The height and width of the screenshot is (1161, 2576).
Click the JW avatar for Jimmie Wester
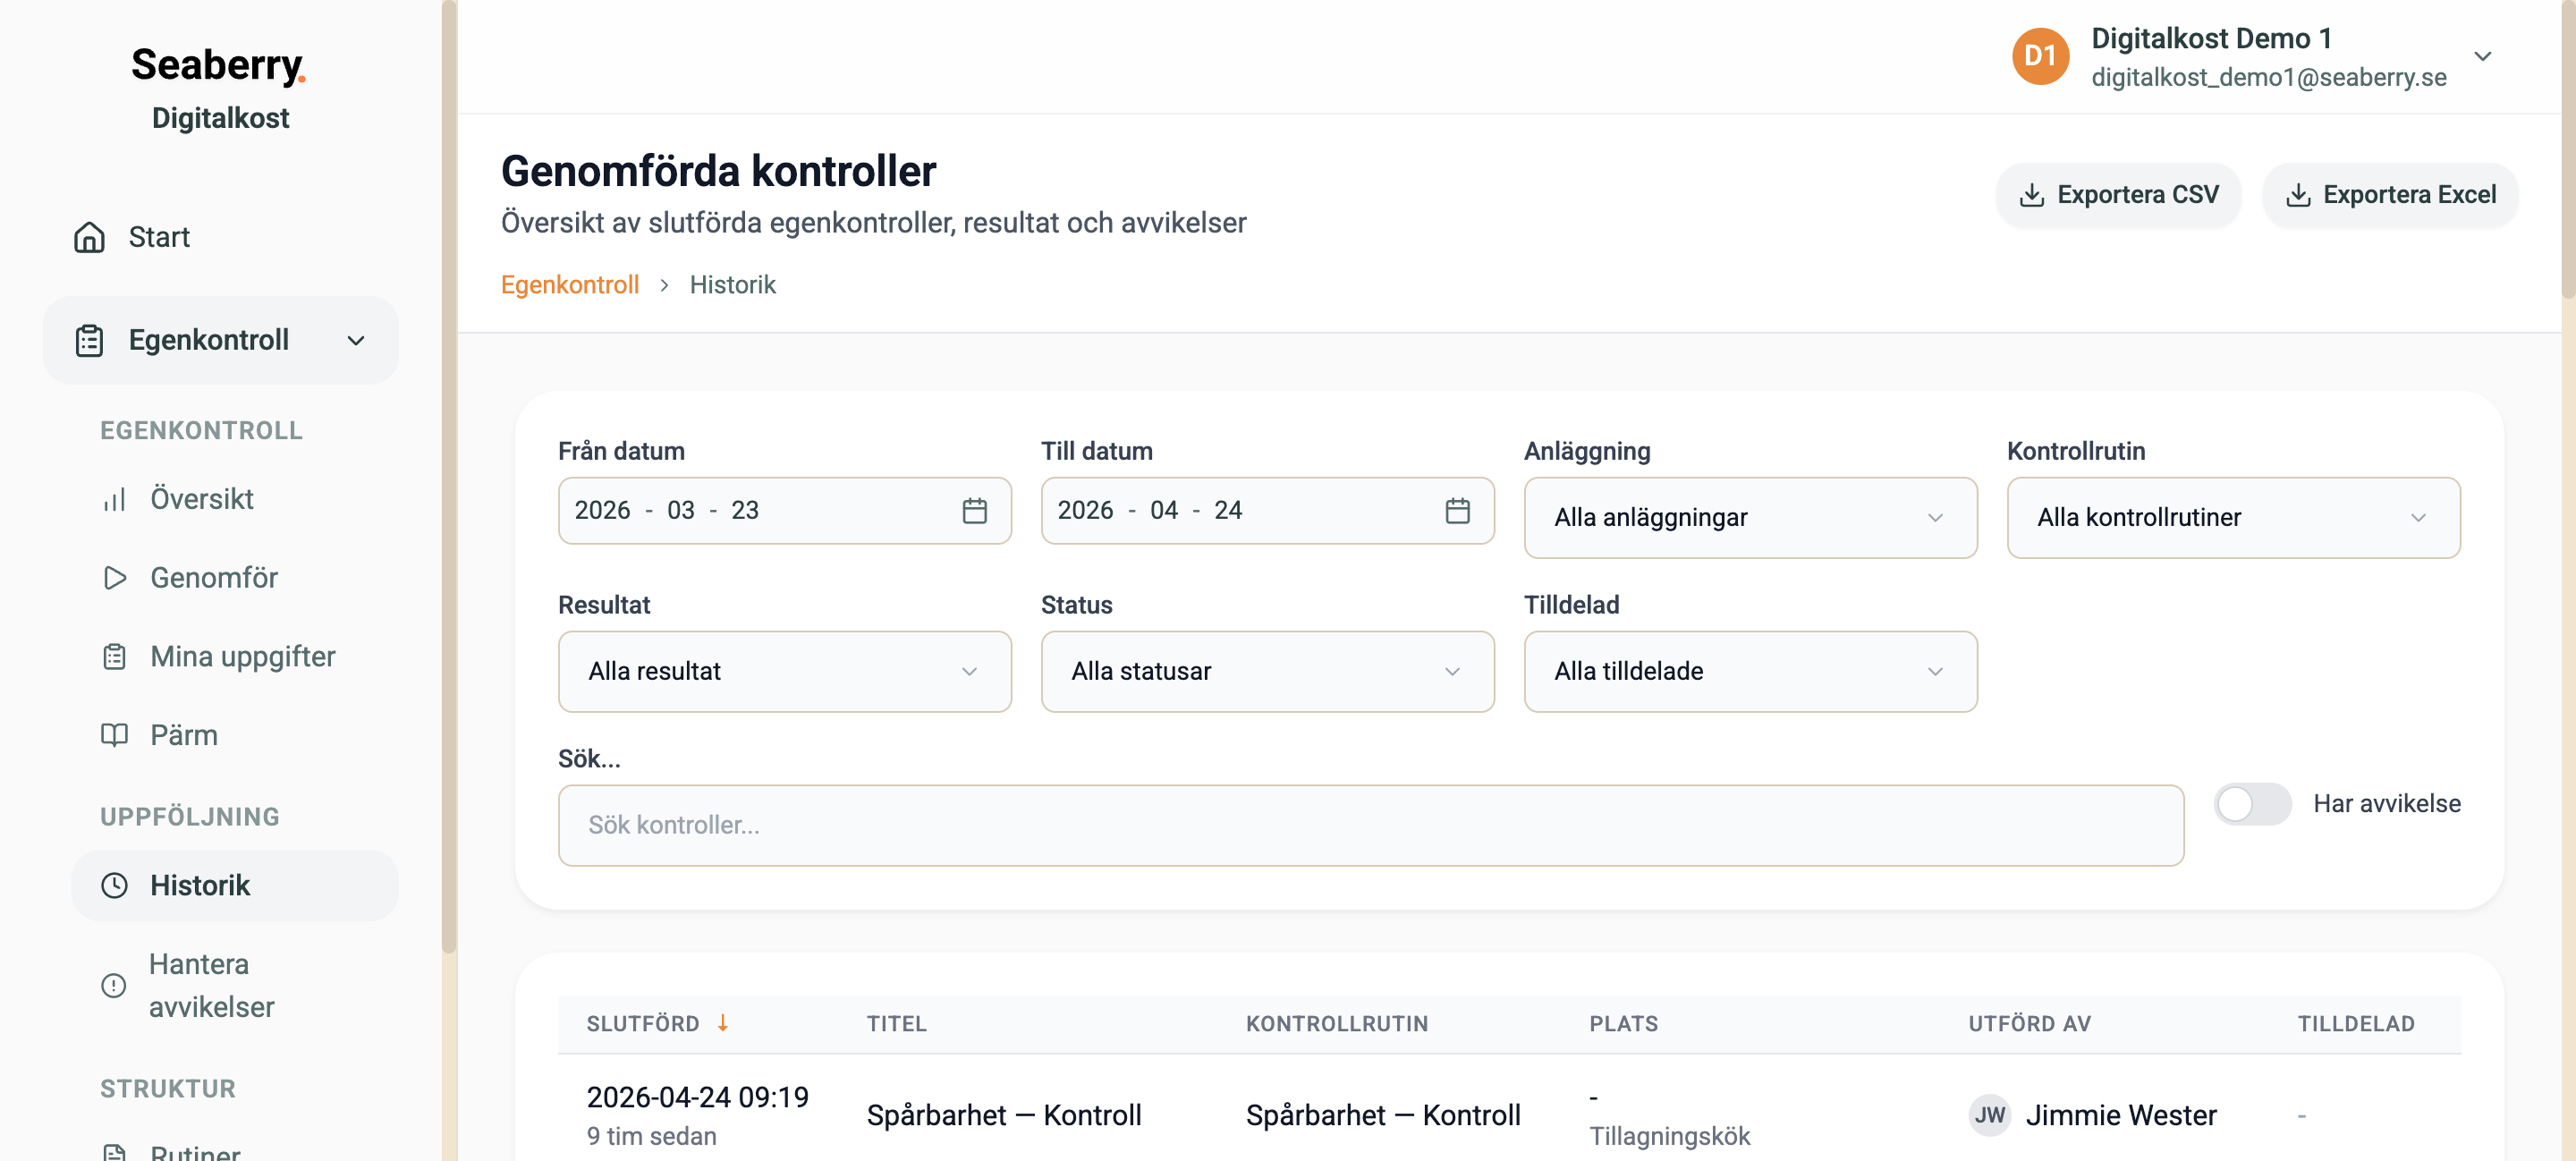[x=1989, y=1115]
